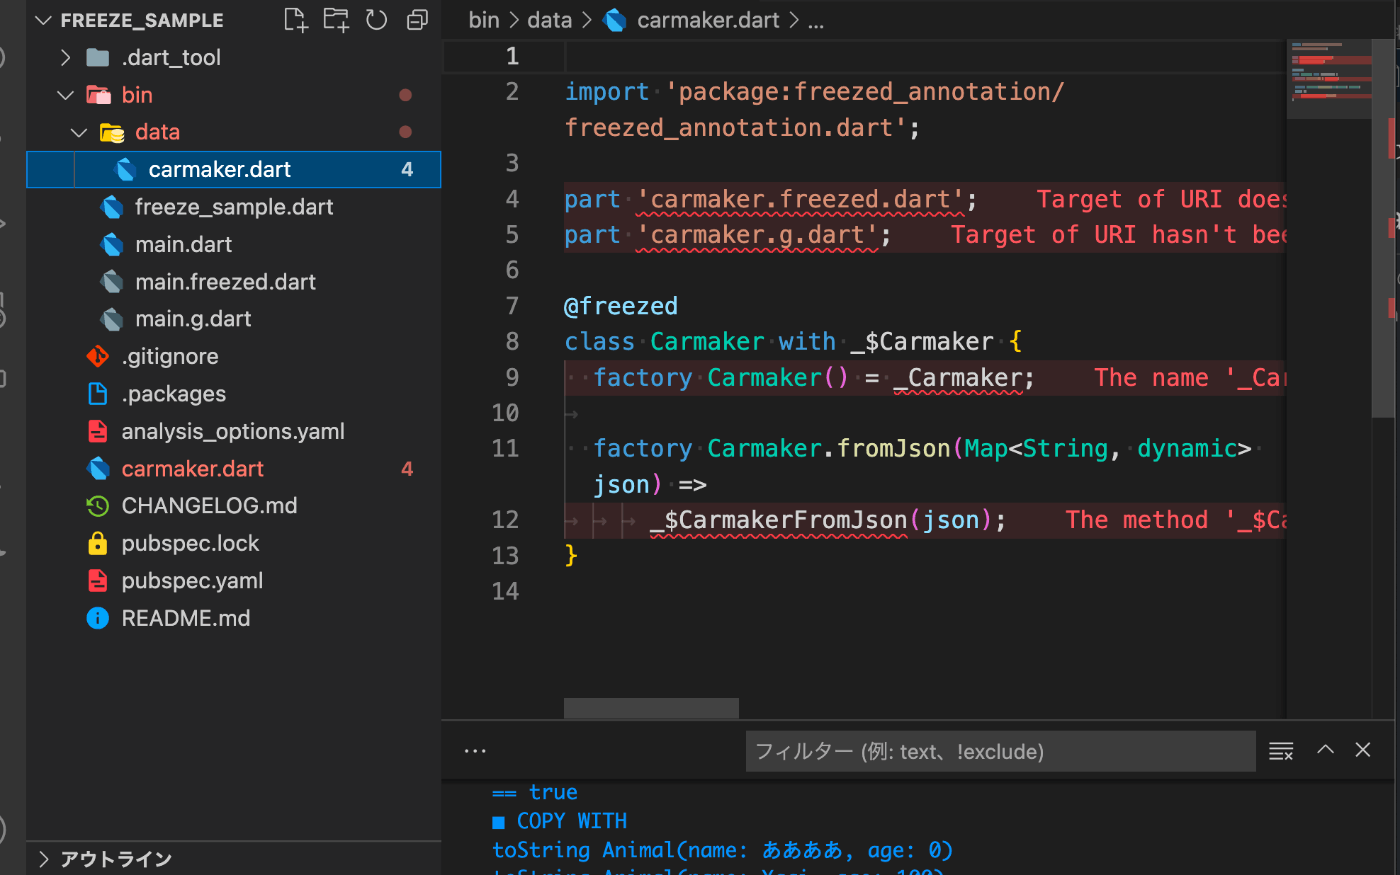Click the Dart icon beside freeze_sample.dart
The height and width of the screenshot is (875, 1400).
112,207
